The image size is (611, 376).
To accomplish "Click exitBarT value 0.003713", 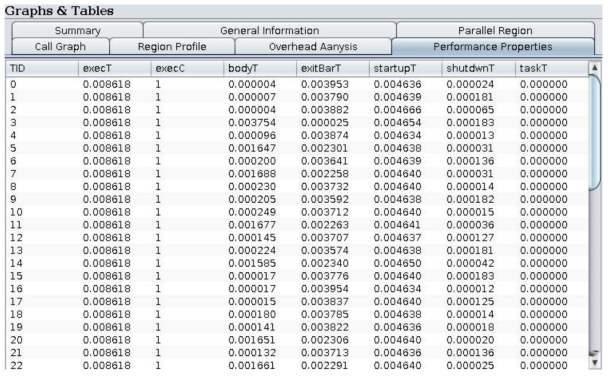I will coord(325,353).
